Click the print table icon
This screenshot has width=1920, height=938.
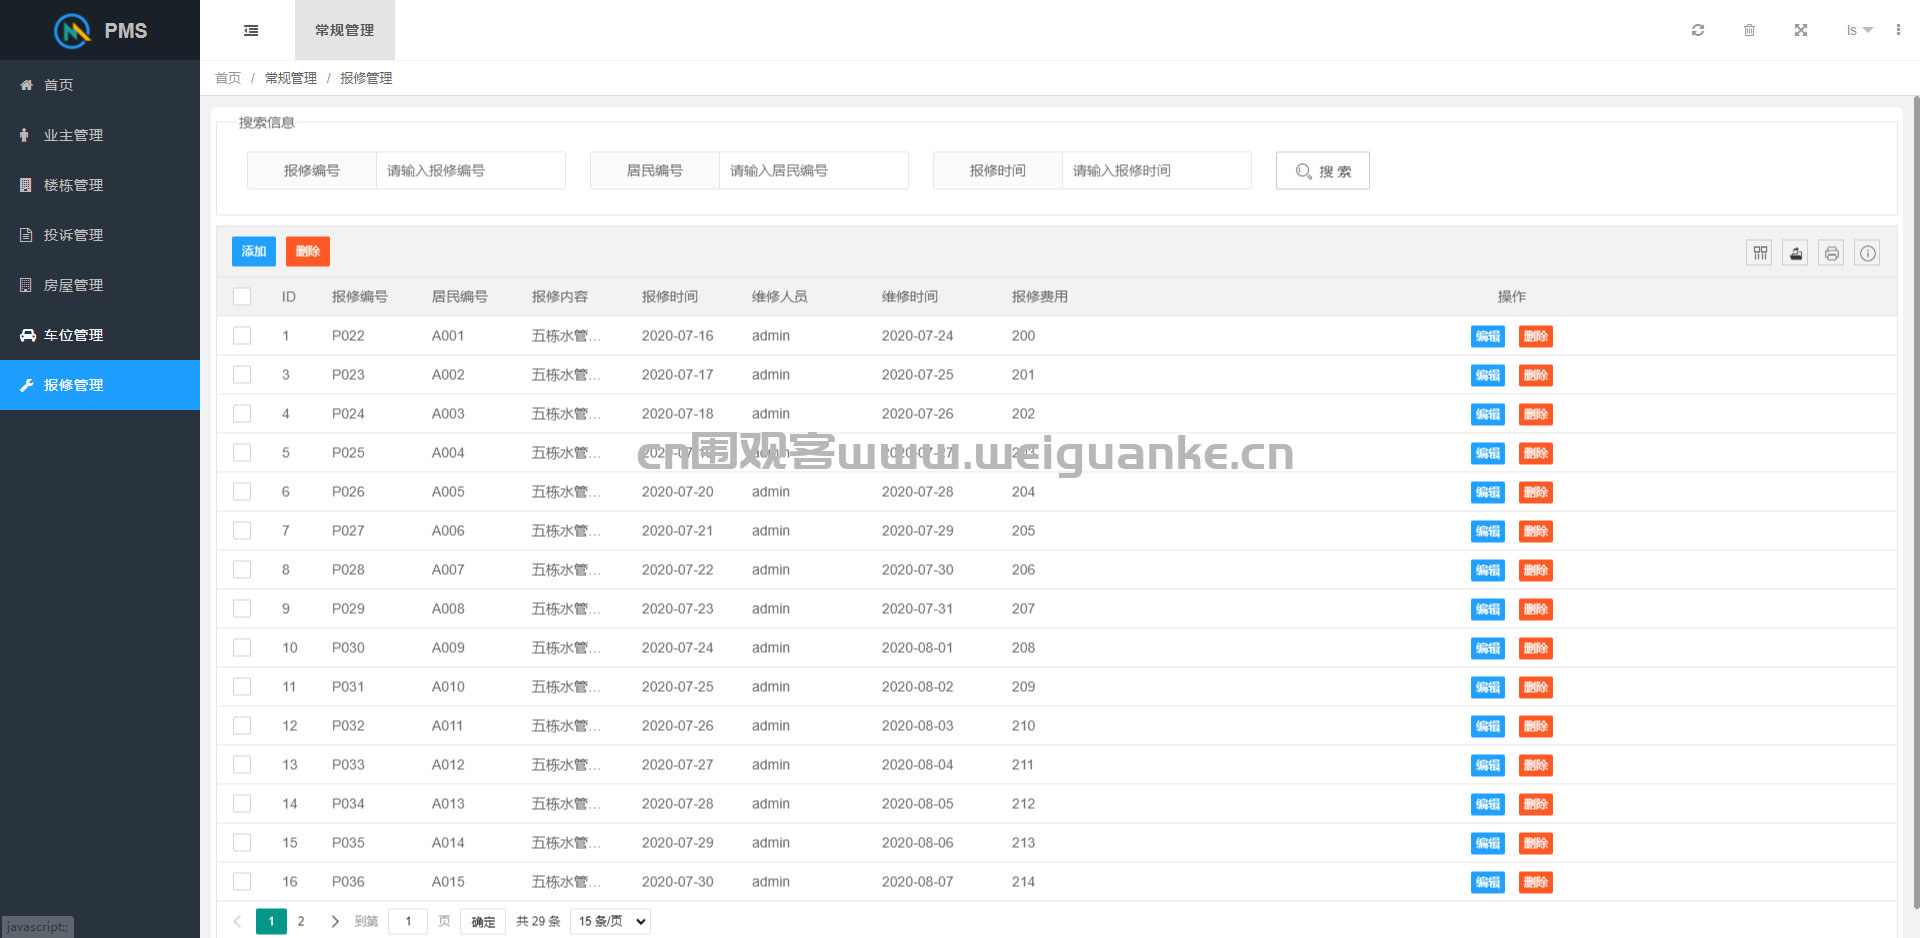[1832, 253]
